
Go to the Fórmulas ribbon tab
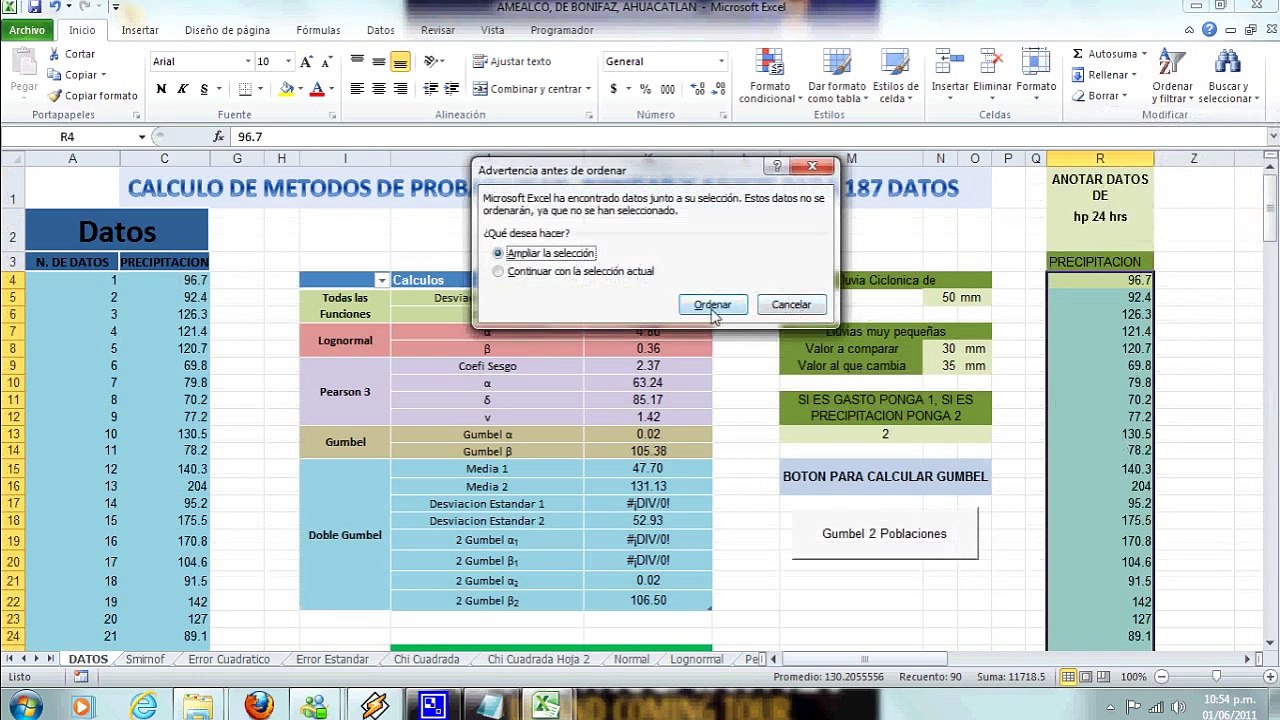(318, 30)
